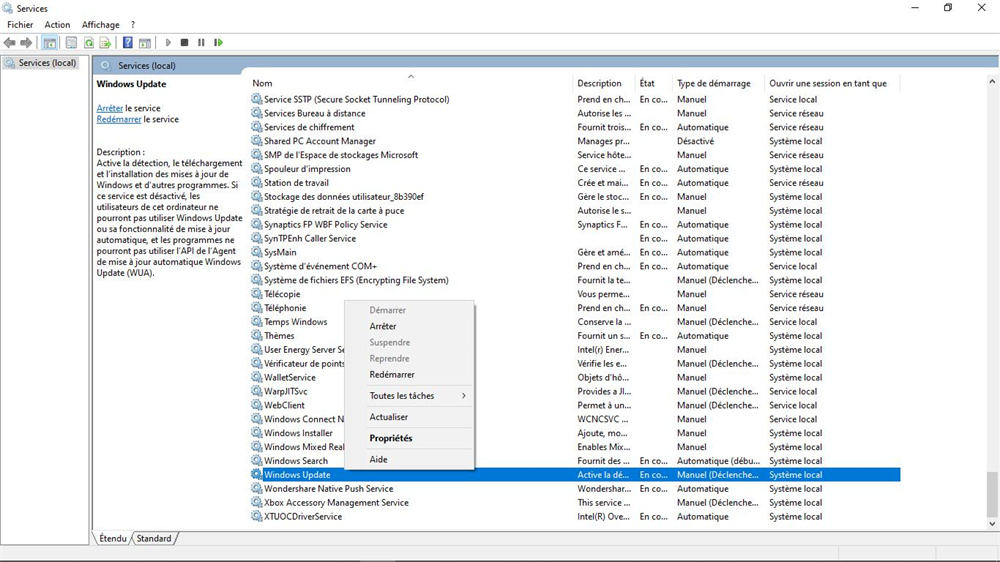Viewport: 1000px width, 562px height.
Task: Toggle the console tree toolbar icon
Action: pyautogui.click(x=50, y=43)
